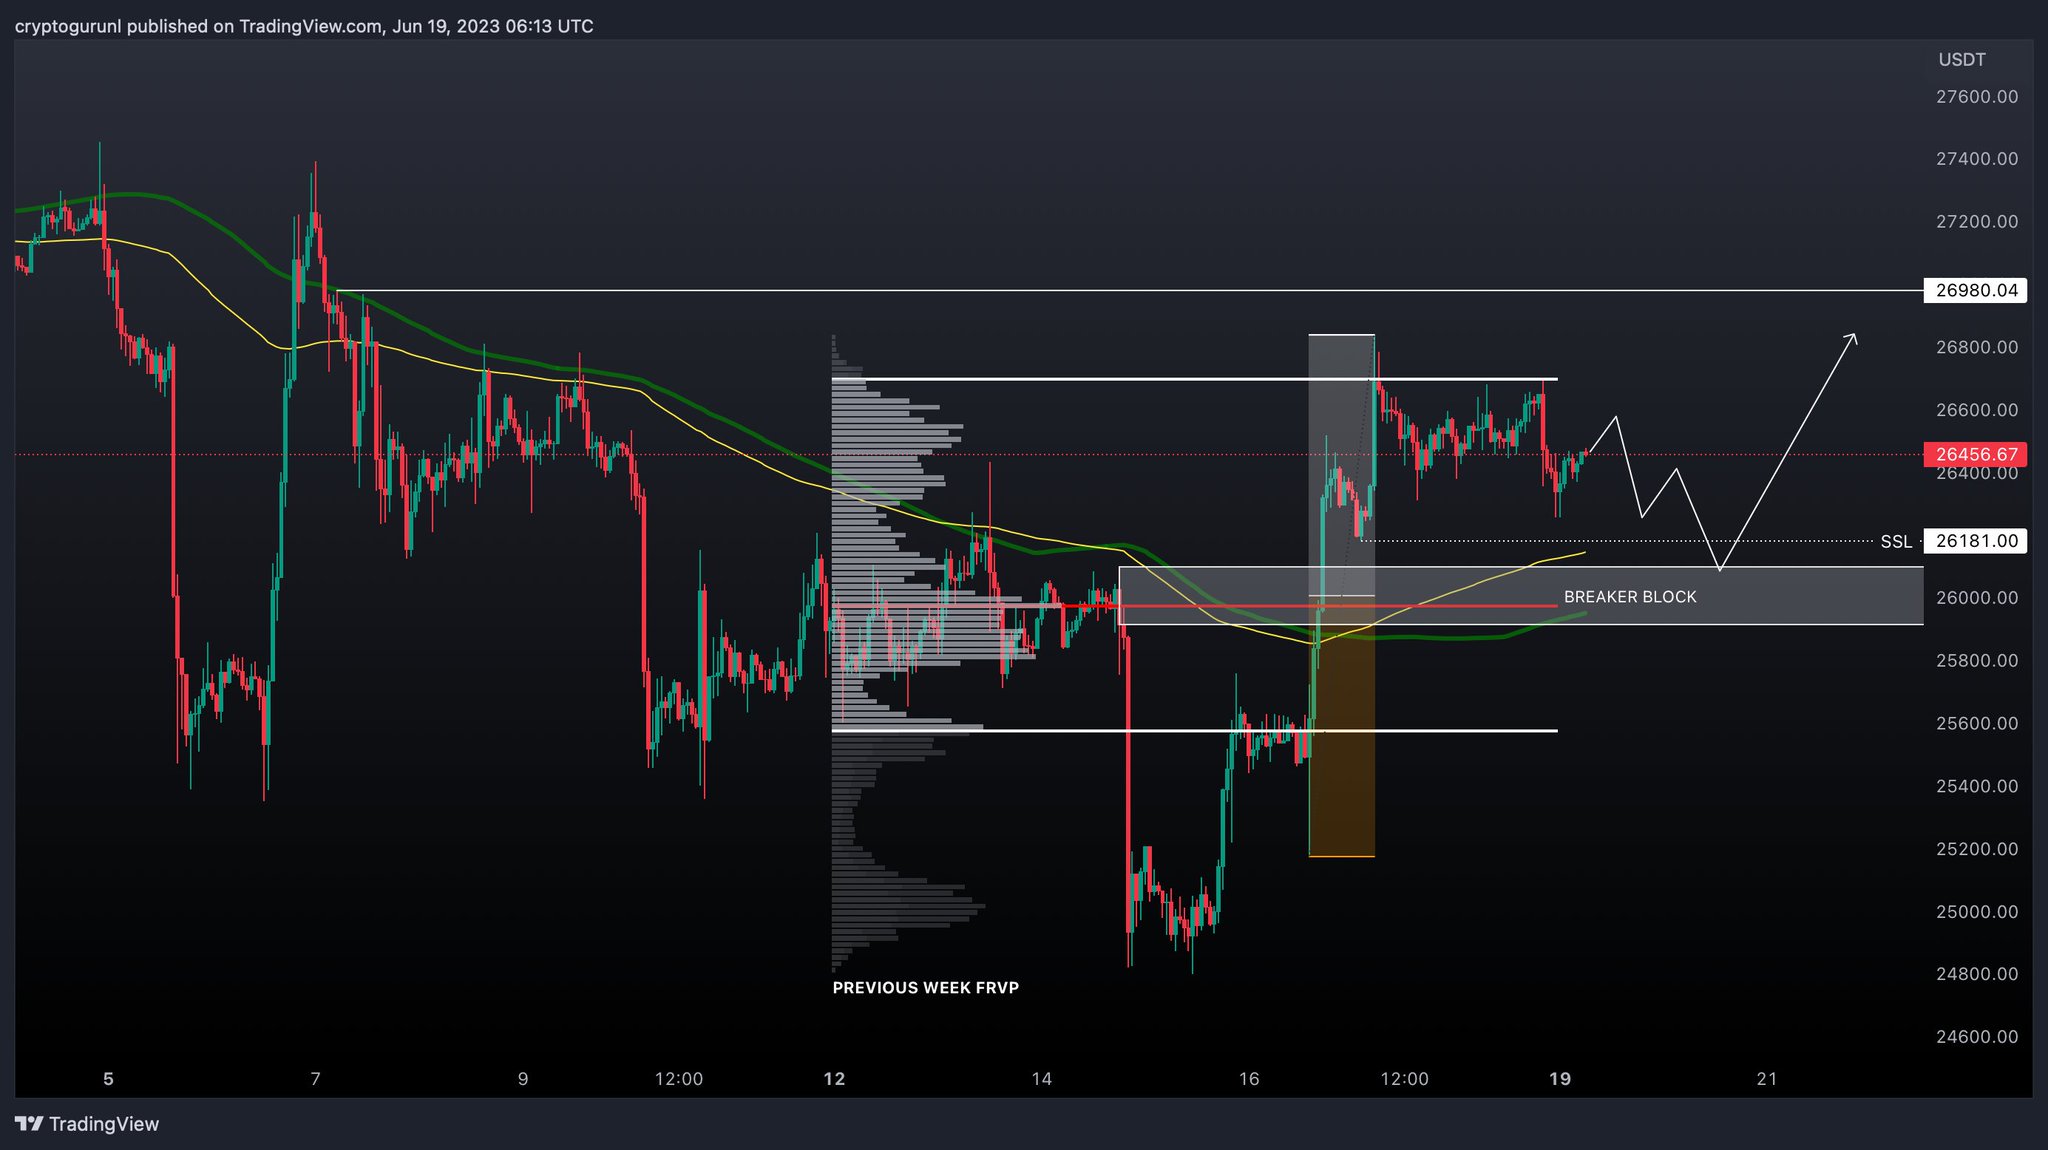Screen dimensions: 2048x1150
Task: Click the grey long-position target box
Action: coord(1342,465)
